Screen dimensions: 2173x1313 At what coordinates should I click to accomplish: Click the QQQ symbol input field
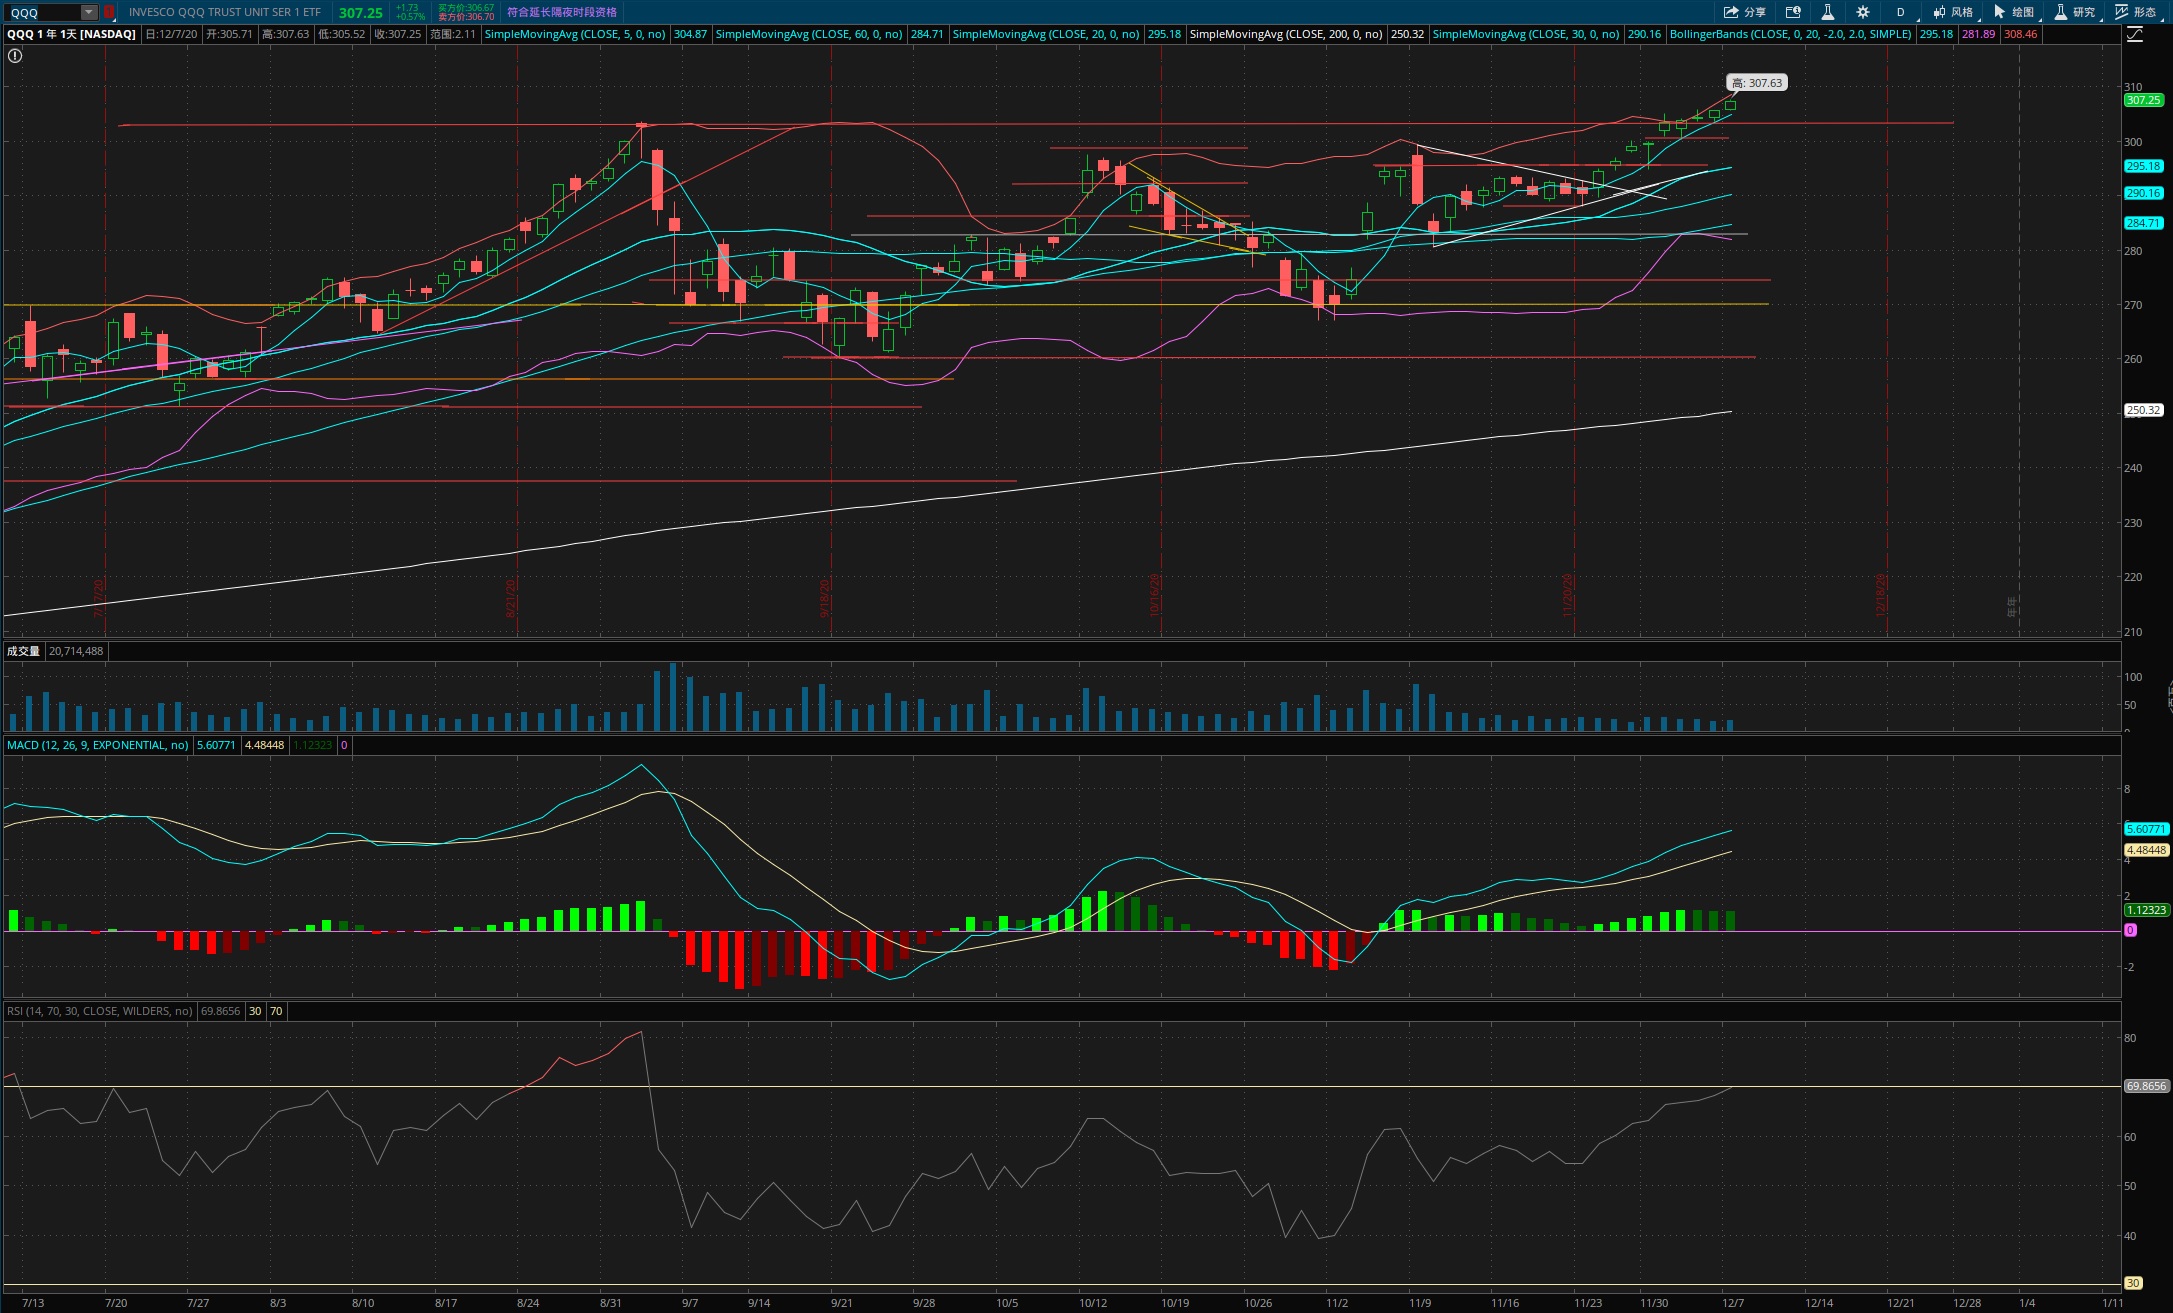[x=43, y=12]
